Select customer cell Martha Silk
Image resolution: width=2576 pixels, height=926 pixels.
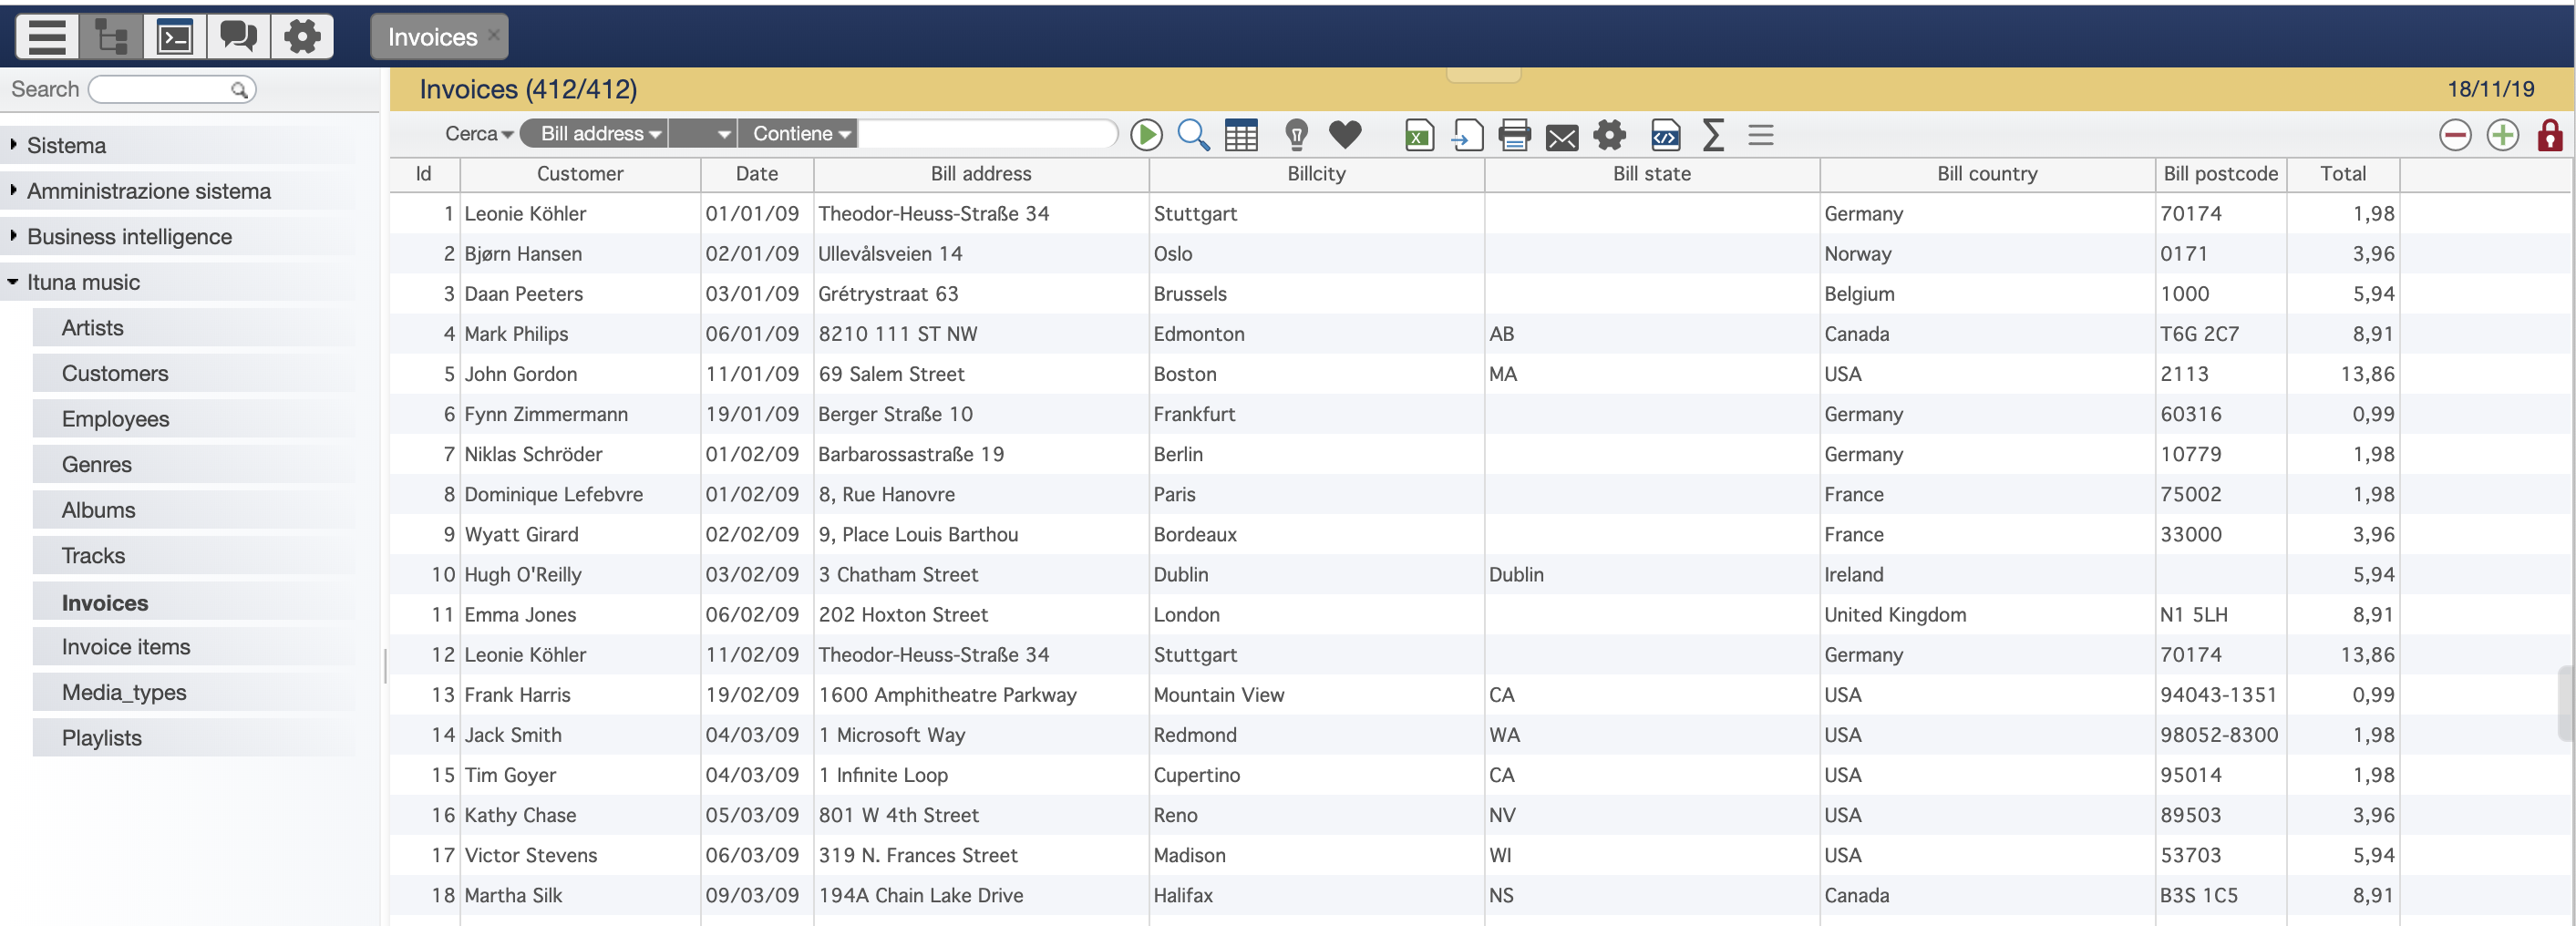(x=580, y=896)
